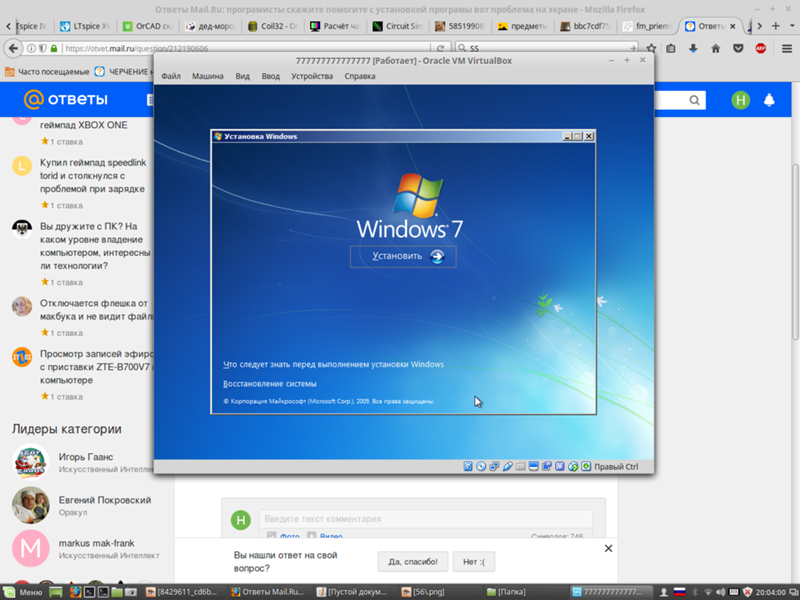Screen dimensions: 800x600
Task: Switch to the OrCAD browser tab
Action: (x=148, y=26)
